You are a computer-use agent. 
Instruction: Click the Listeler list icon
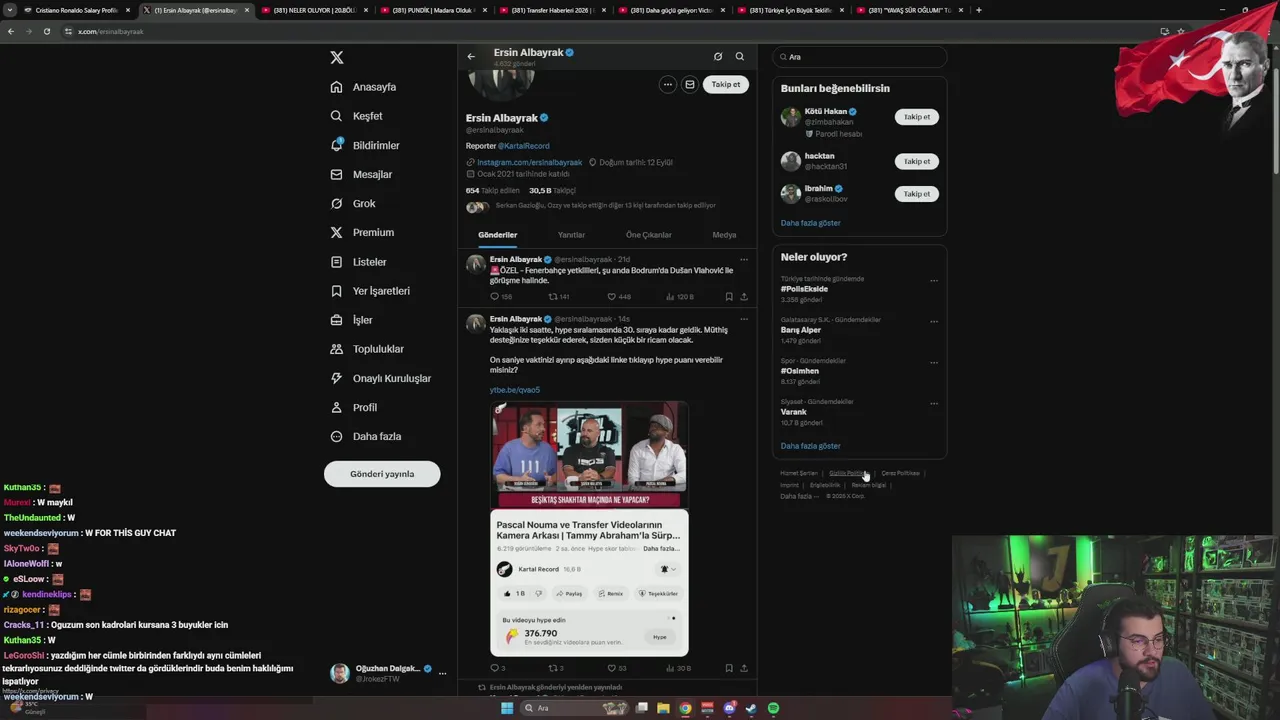click(x=337, y=262)
